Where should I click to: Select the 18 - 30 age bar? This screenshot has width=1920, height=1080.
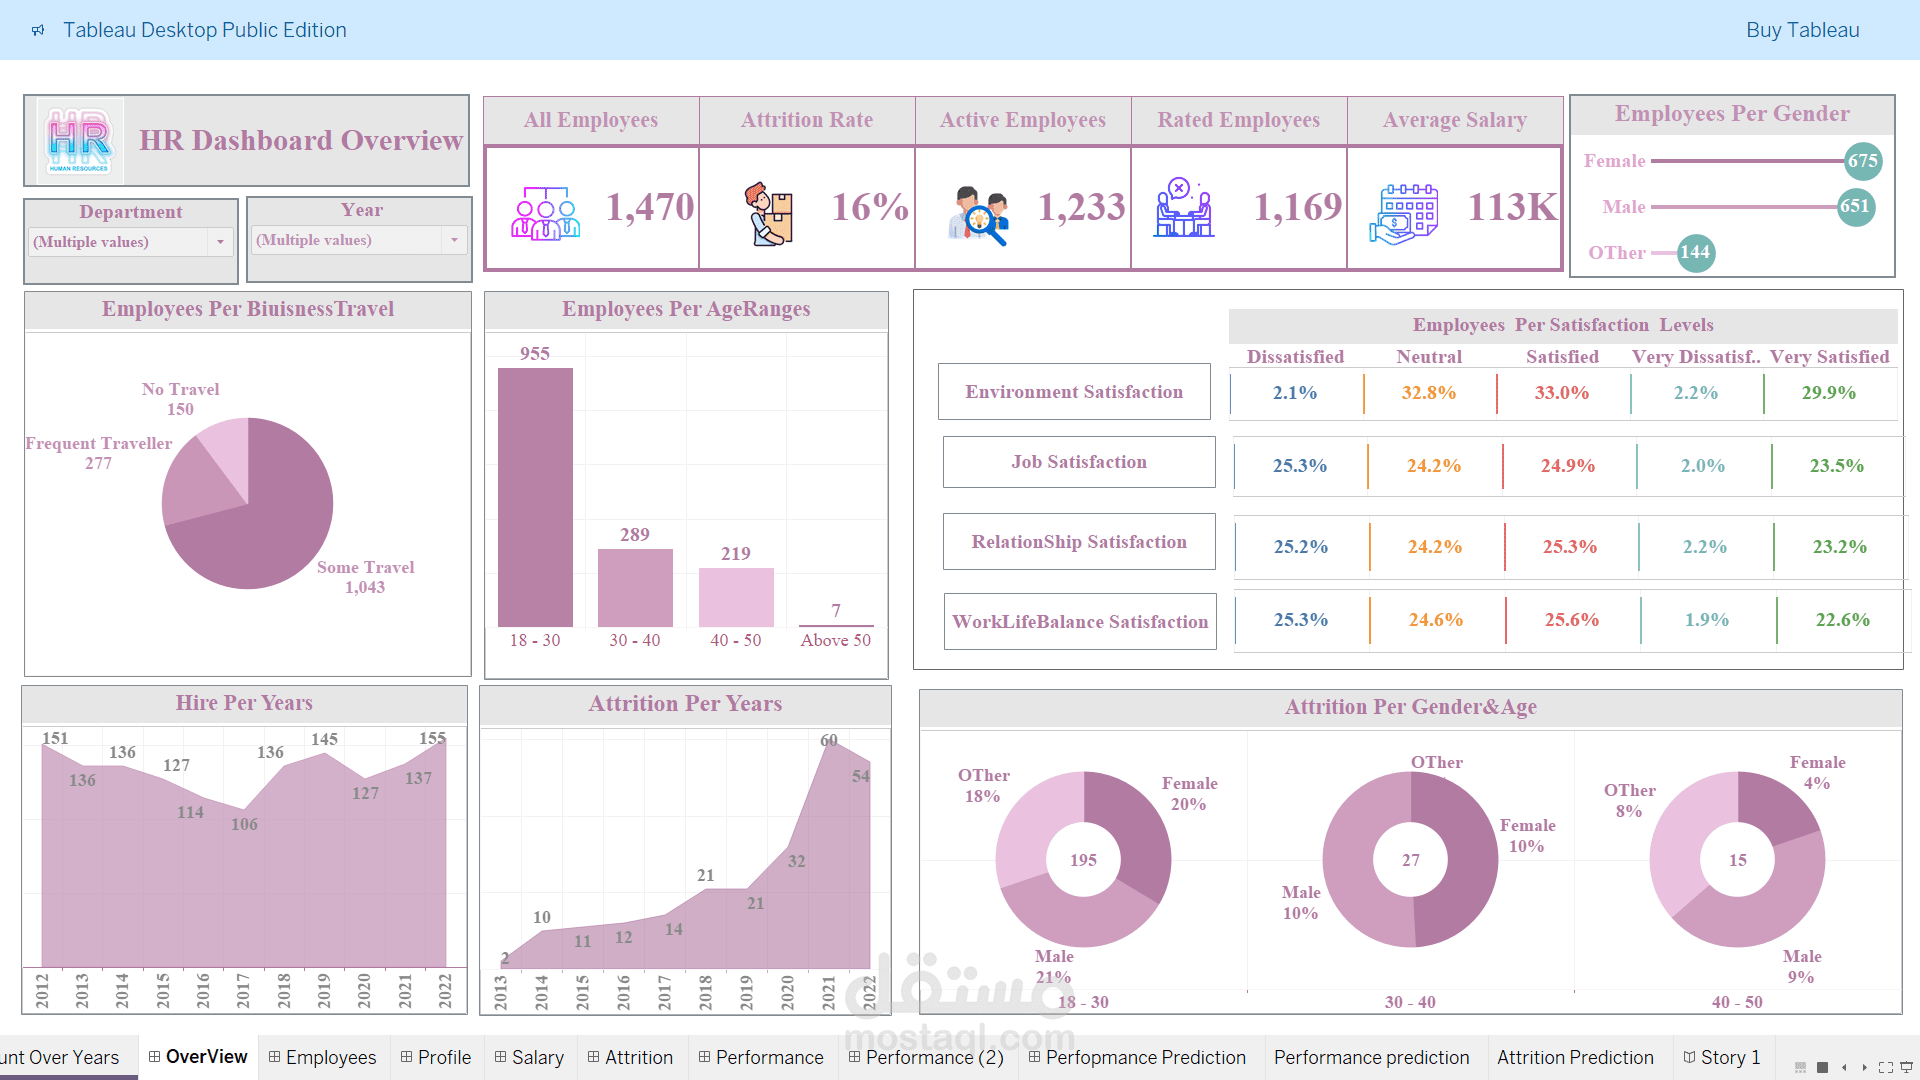pyautogui.click(x=535, y=498)
